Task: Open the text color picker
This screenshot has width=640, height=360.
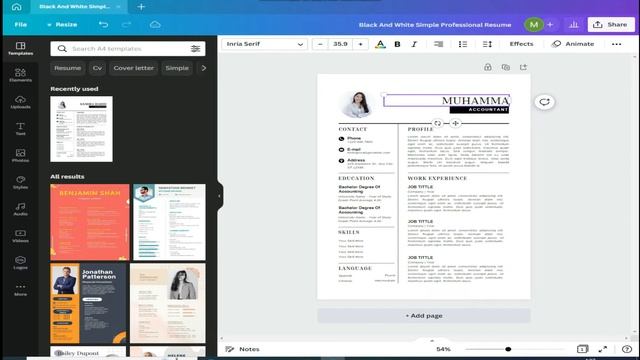Action: (x=380, y=44)
